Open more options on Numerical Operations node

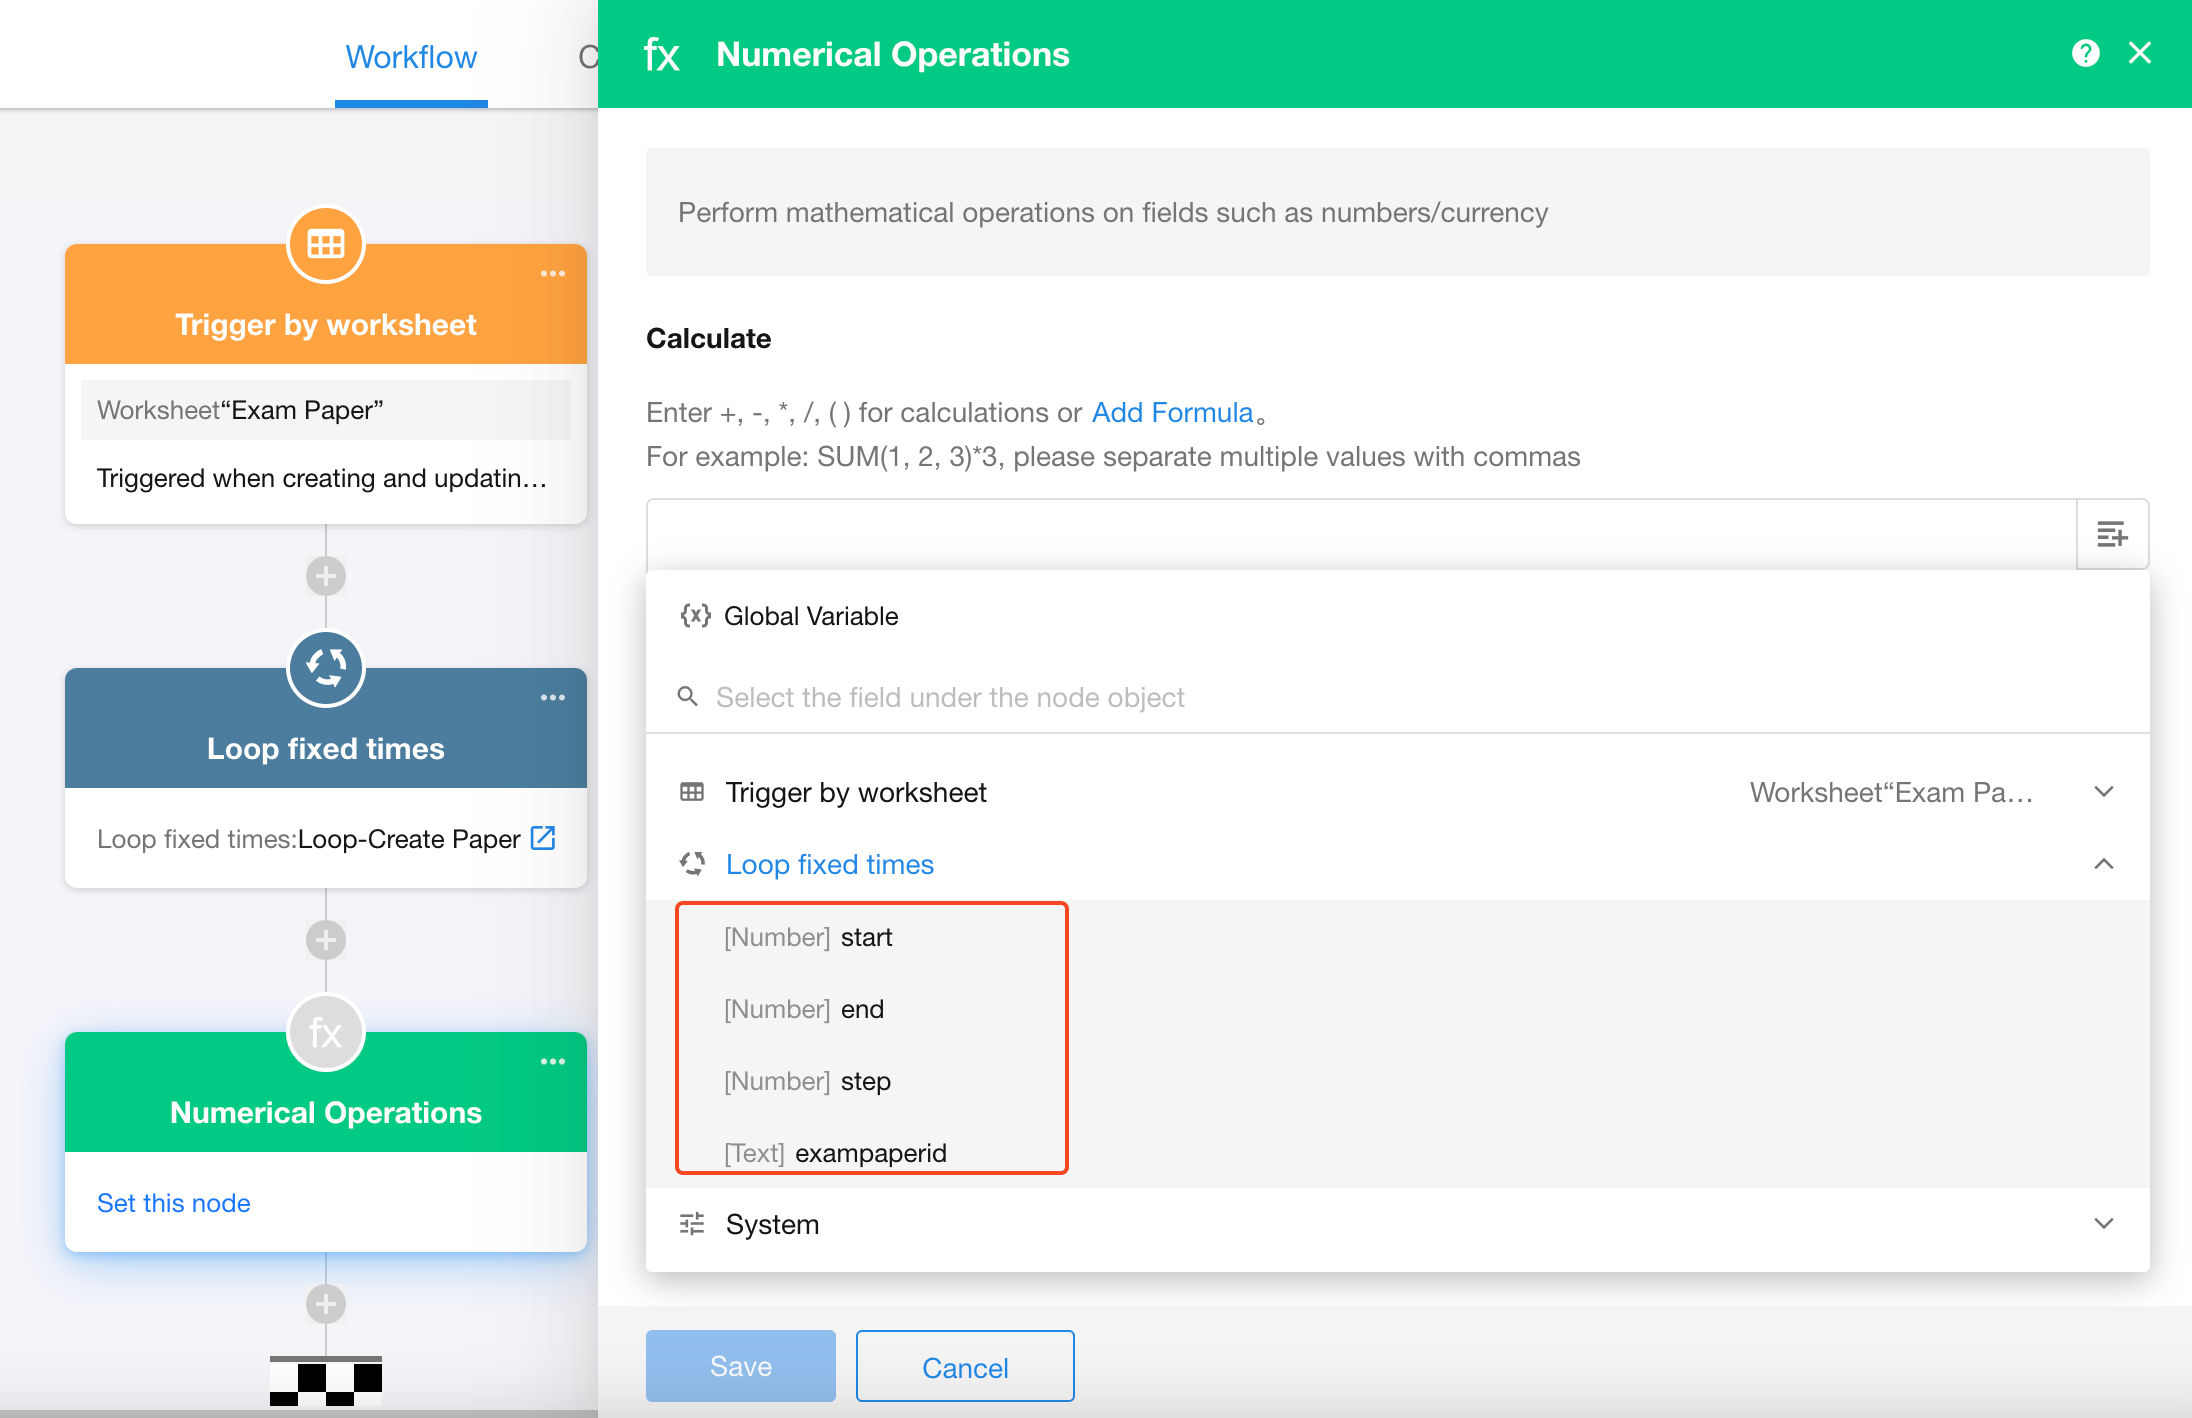tap(552, 1062)
